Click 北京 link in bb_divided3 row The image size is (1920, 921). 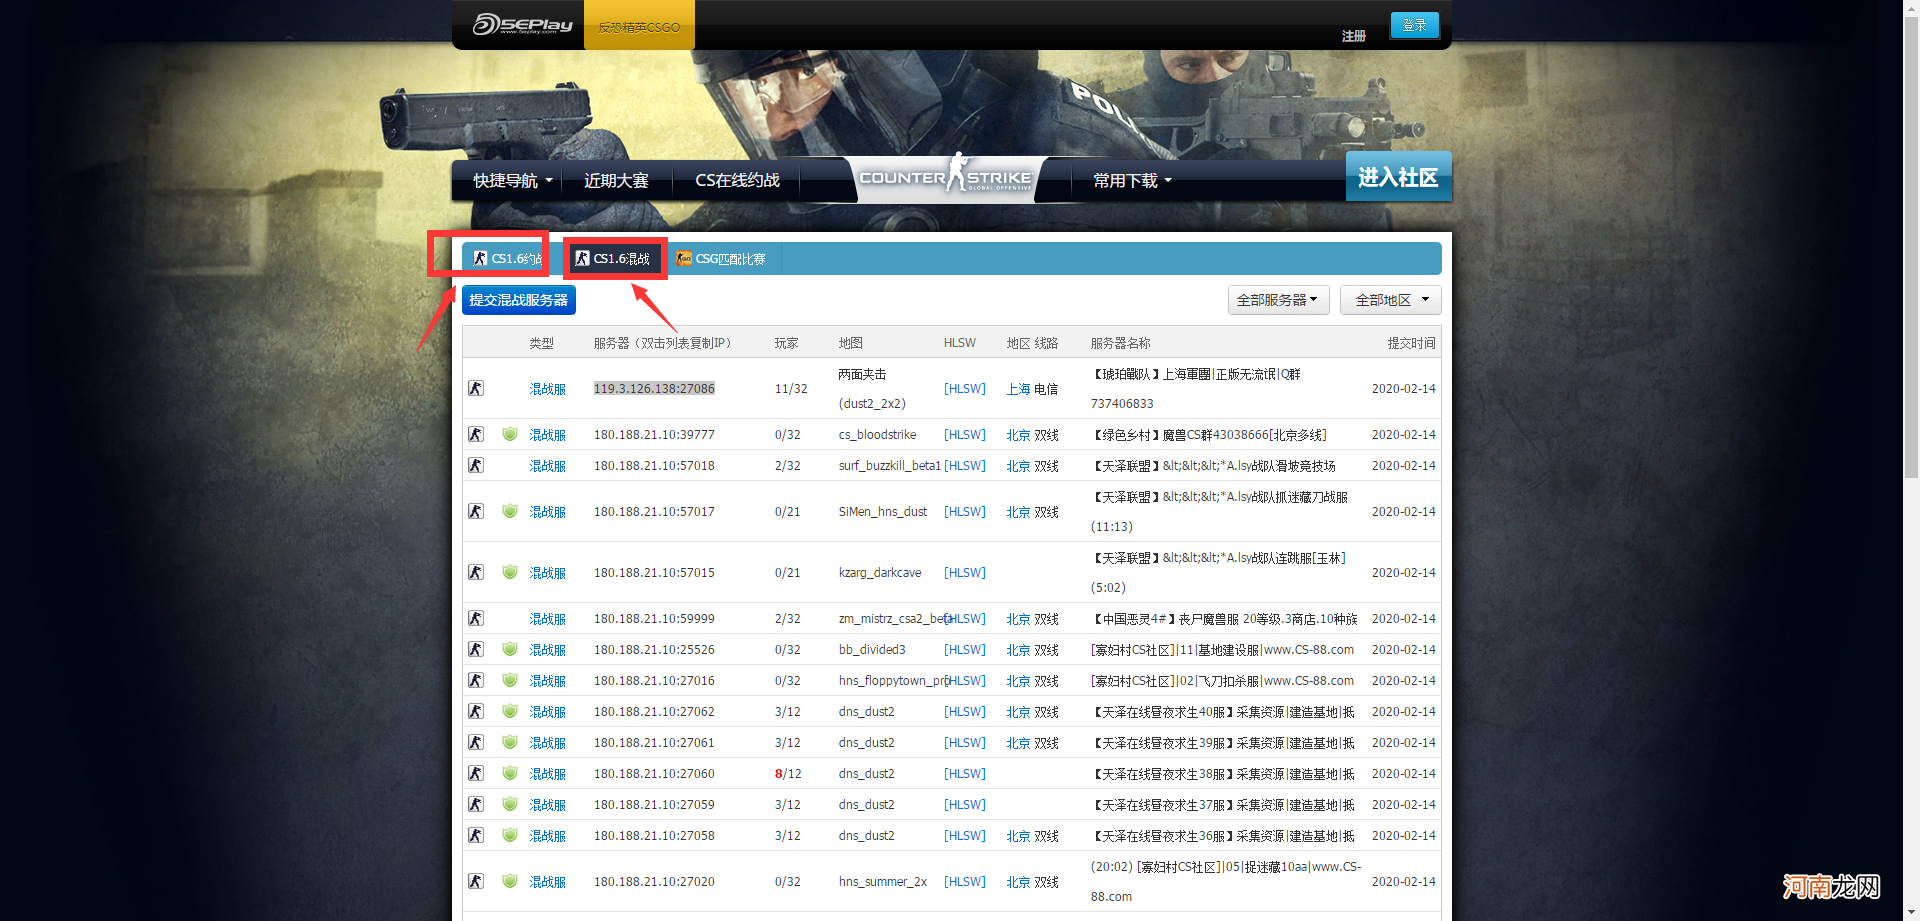tap(1018, 650)
